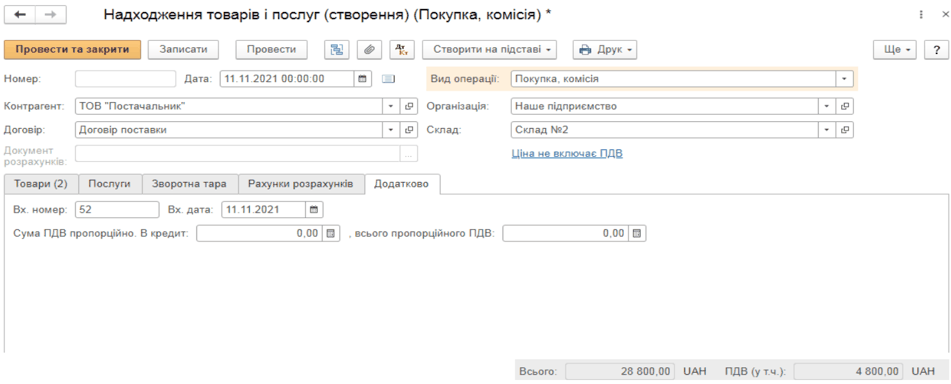Screen dimensions: 951x384
Task: Expand Договір dropdown arrow
Action: click(x=391, y=130)
